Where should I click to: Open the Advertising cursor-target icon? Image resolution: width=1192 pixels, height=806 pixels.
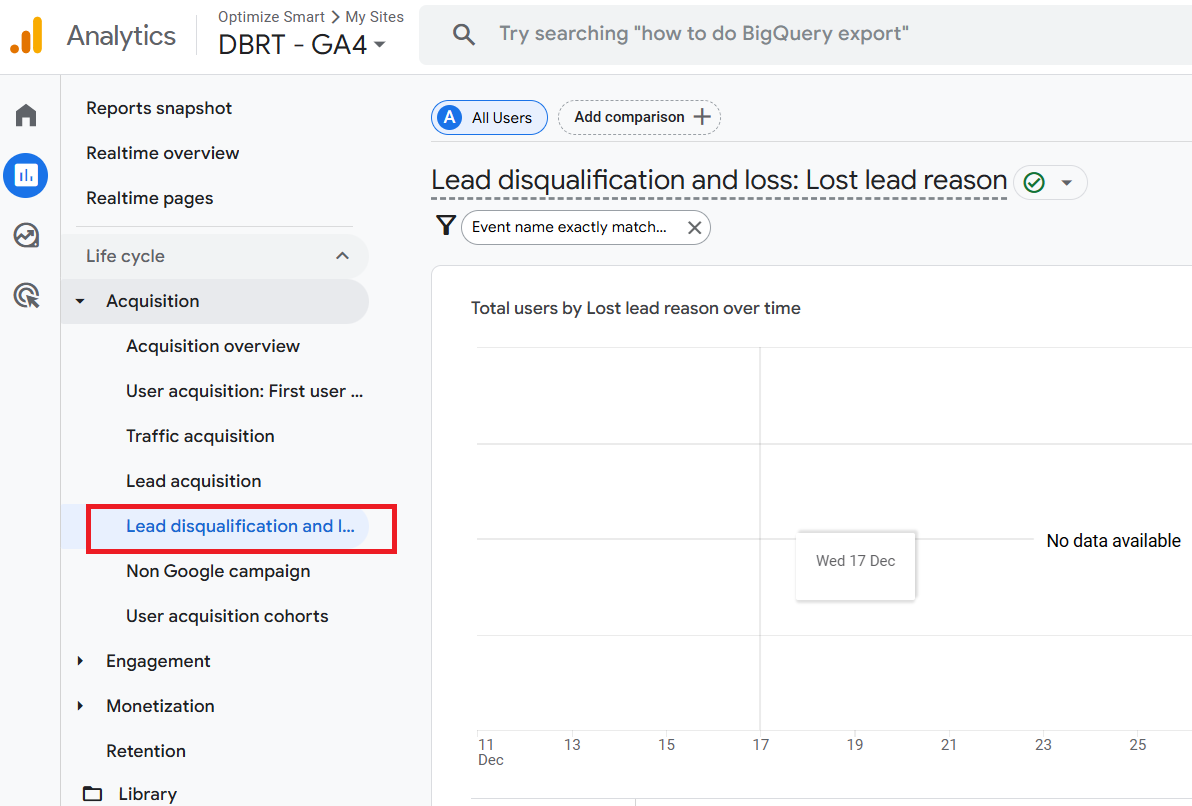[x=26, y=296]
